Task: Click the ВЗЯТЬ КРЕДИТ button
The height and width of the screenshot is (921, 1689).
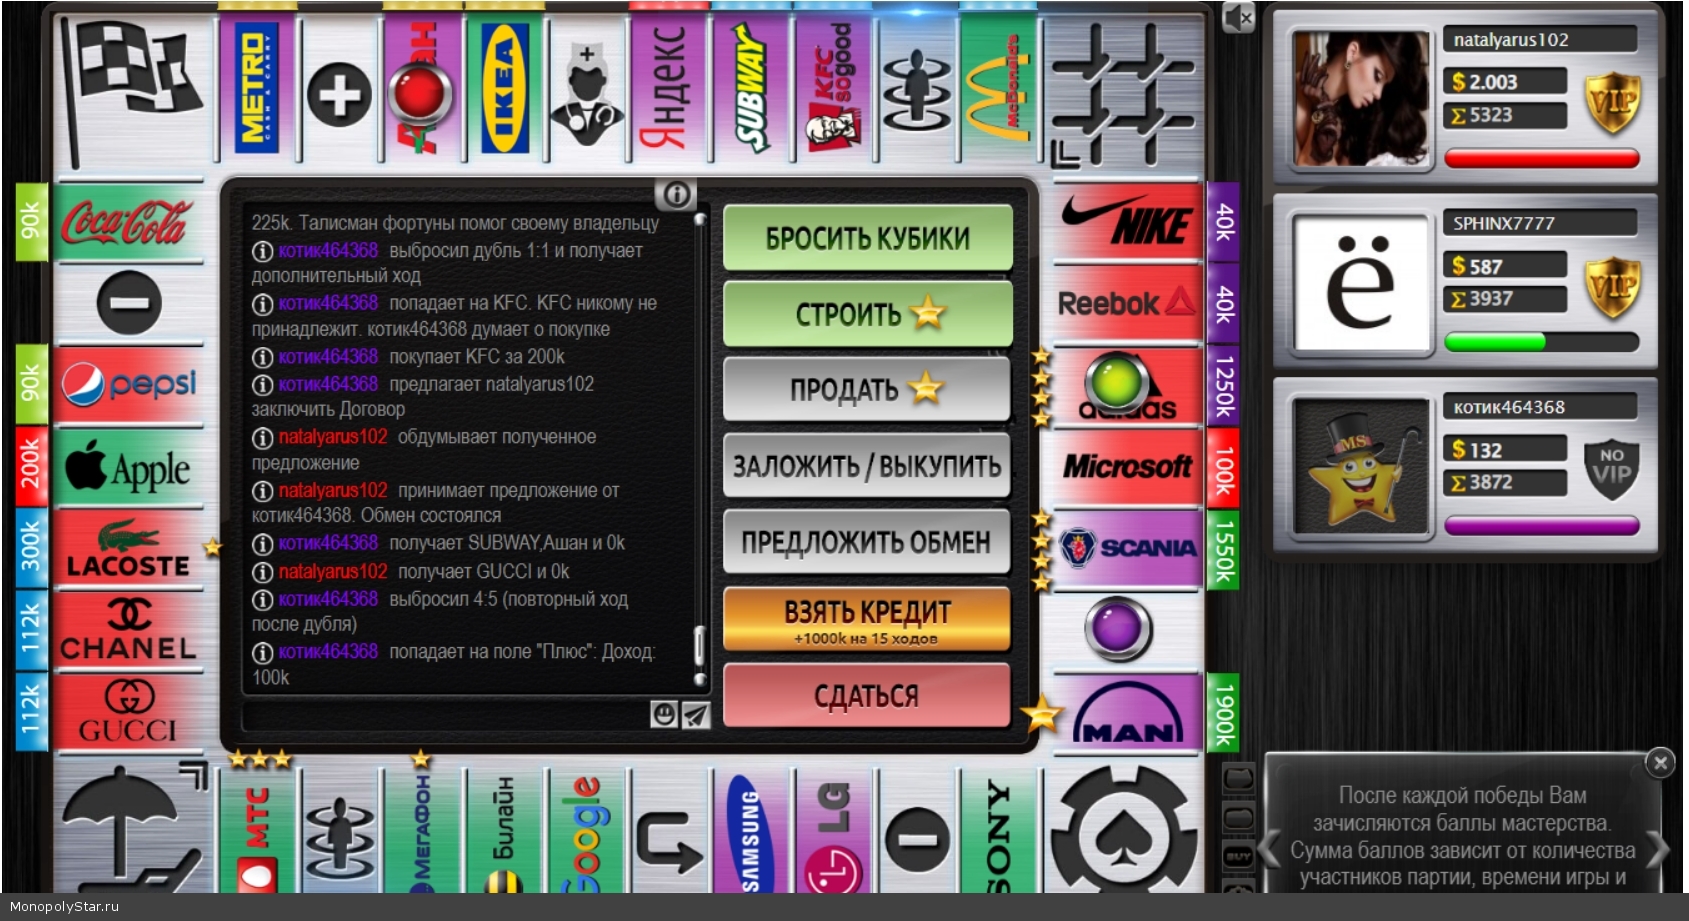Action: click(x=867, y=618)
